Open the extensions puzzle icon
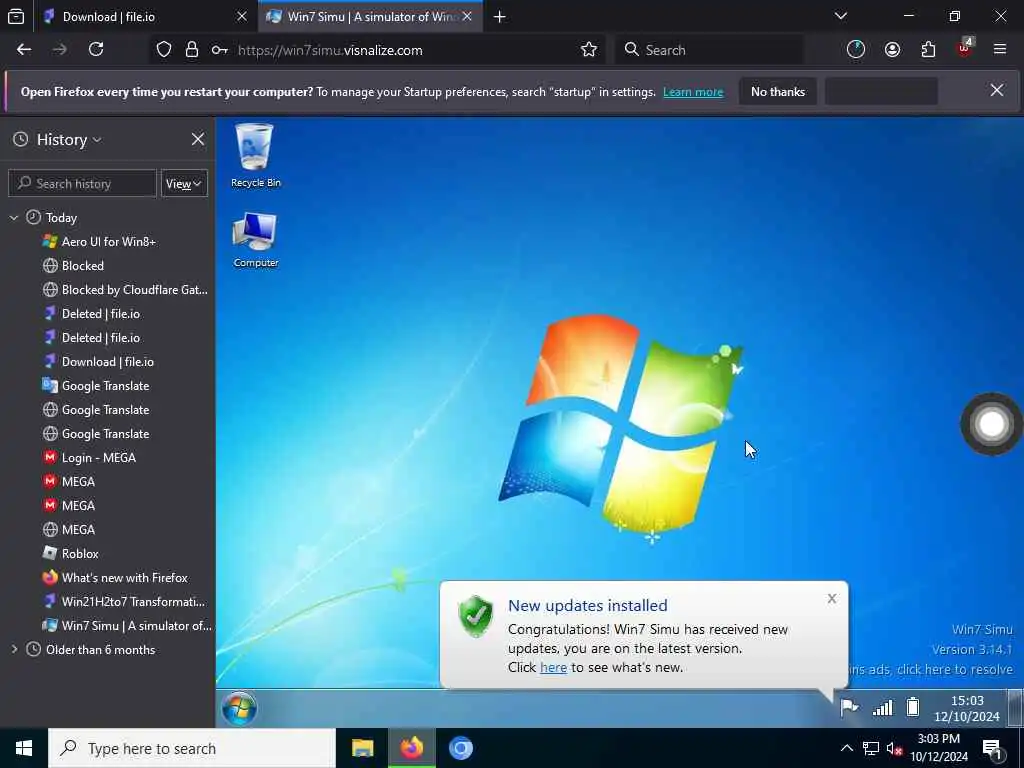The image size is (1024, 768). tap(928, 50)
